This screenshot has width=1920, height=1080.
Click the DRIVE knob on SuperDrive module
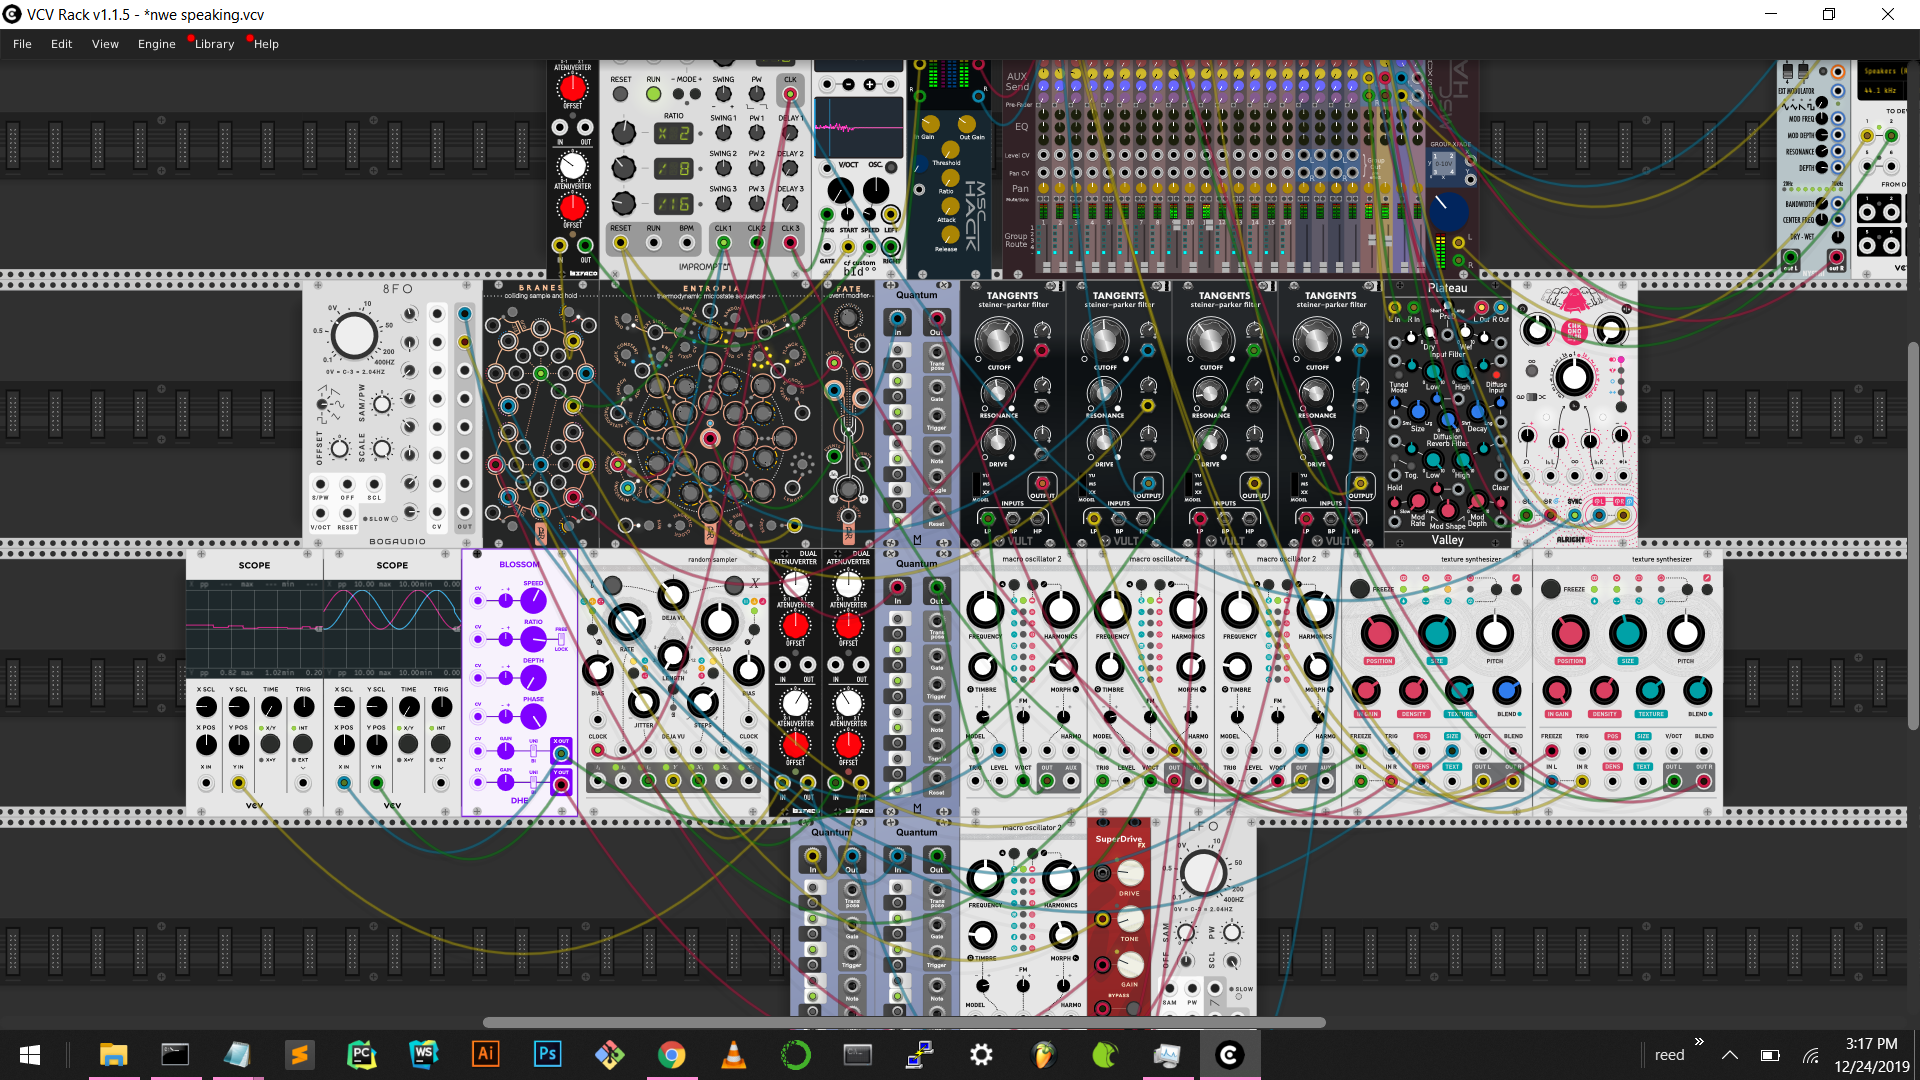pyautogui.click(x=1129, y=873)
